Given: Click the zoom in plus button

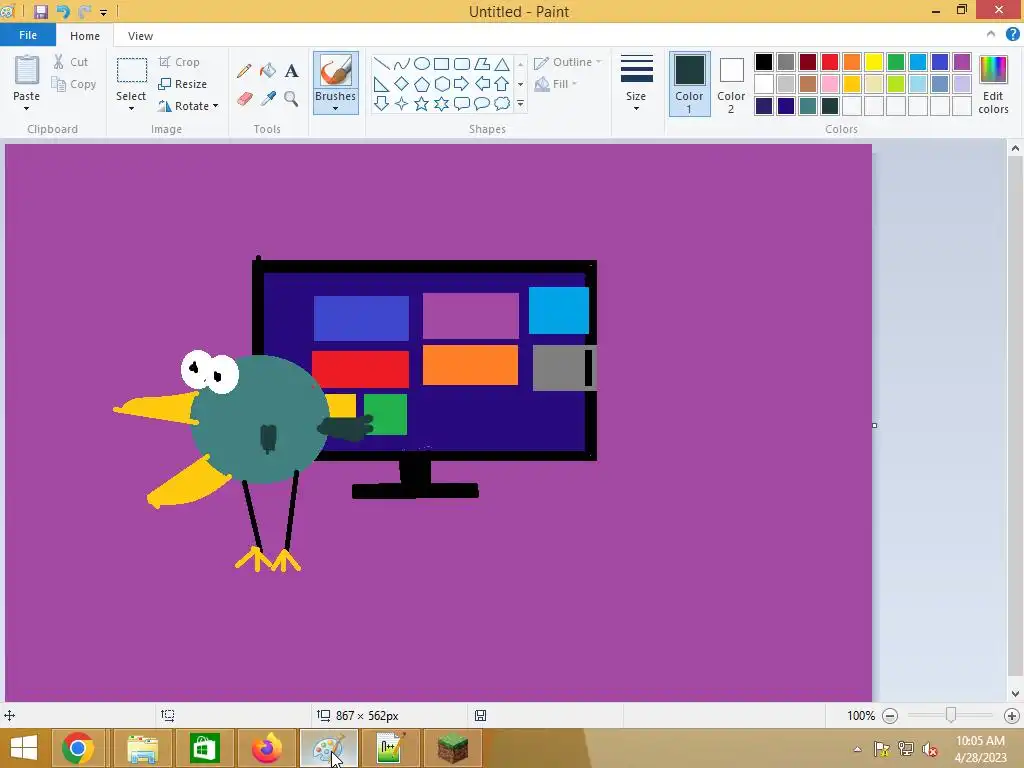Looking at the screenshot, I should (x=1012, y=716).
